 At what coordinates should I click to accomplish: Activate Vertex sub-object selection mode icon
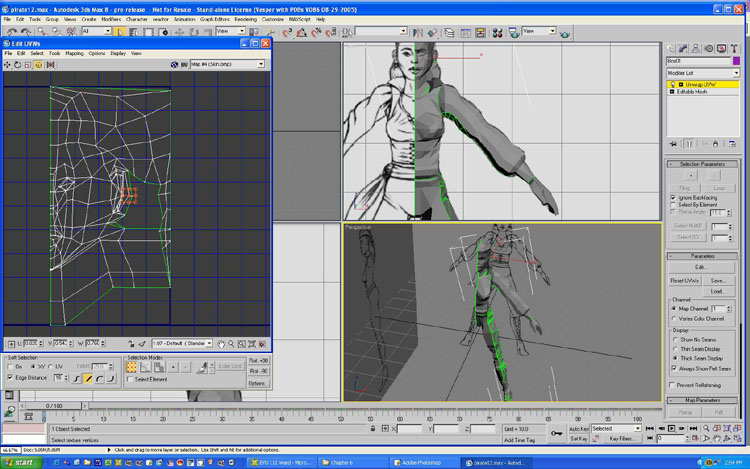point(131,367)
